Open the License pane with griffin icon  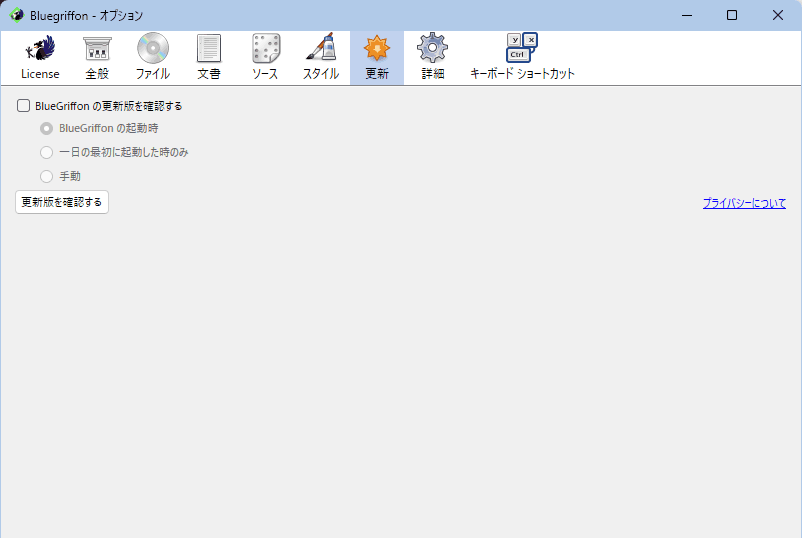tap(40, 57)
